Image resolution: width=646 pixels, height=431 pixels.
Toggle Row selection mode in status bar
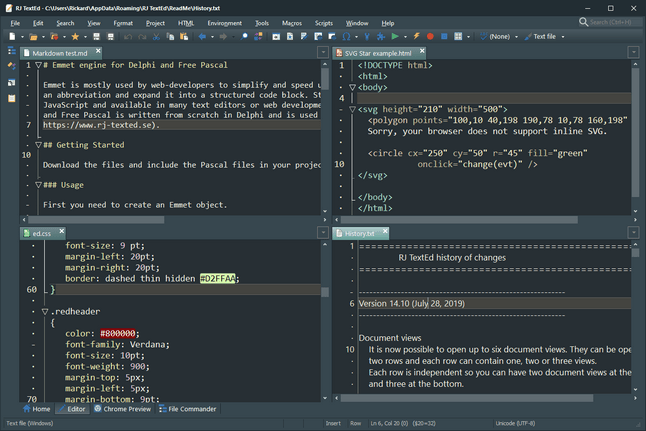[355, 423]
